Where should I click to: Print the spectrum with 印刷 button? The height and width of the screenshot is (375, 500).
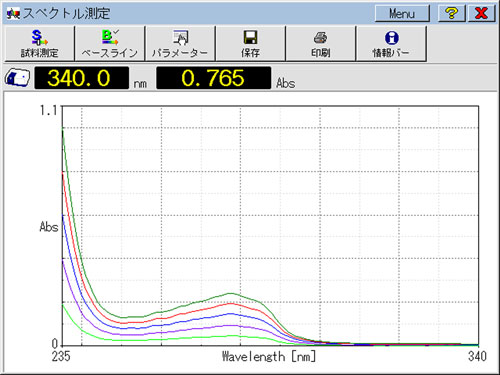[x=321, y=44]
